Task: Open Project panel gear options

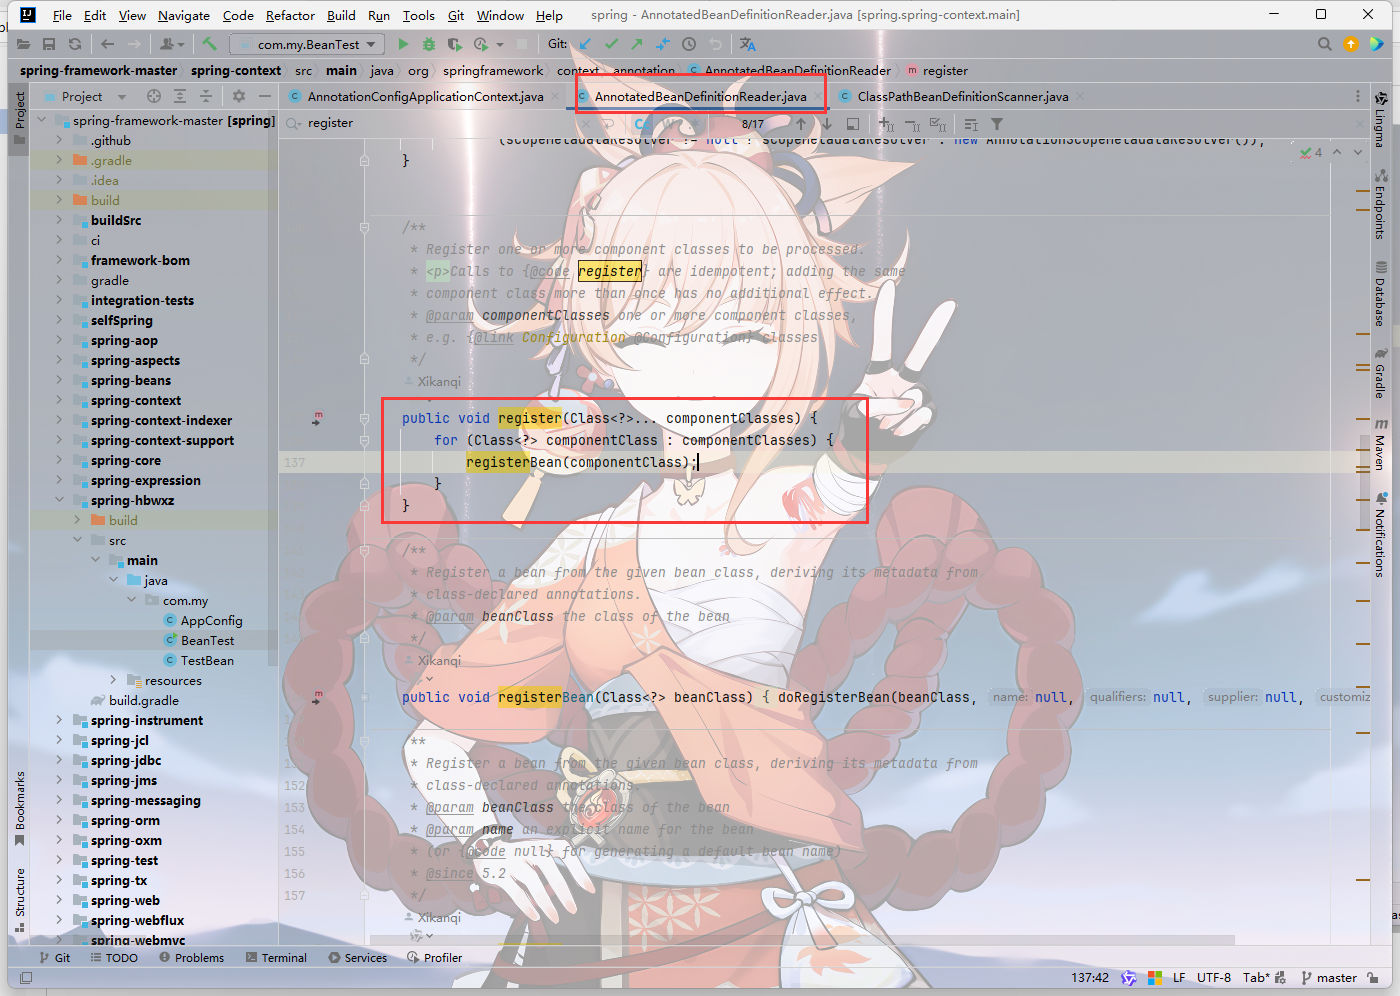Action: pyautogui.click(x=239, y=96)
